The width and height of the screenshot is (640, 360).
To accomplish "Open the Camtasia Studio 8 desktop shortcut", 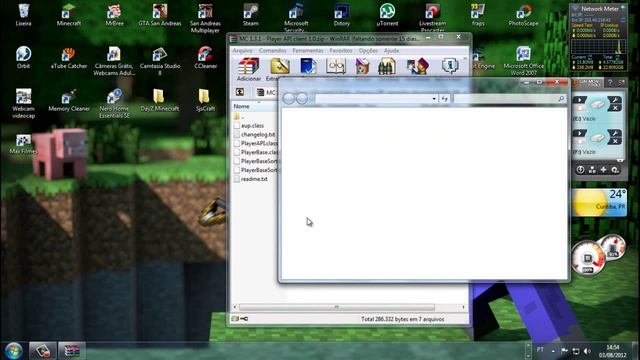I will (160, 61).
